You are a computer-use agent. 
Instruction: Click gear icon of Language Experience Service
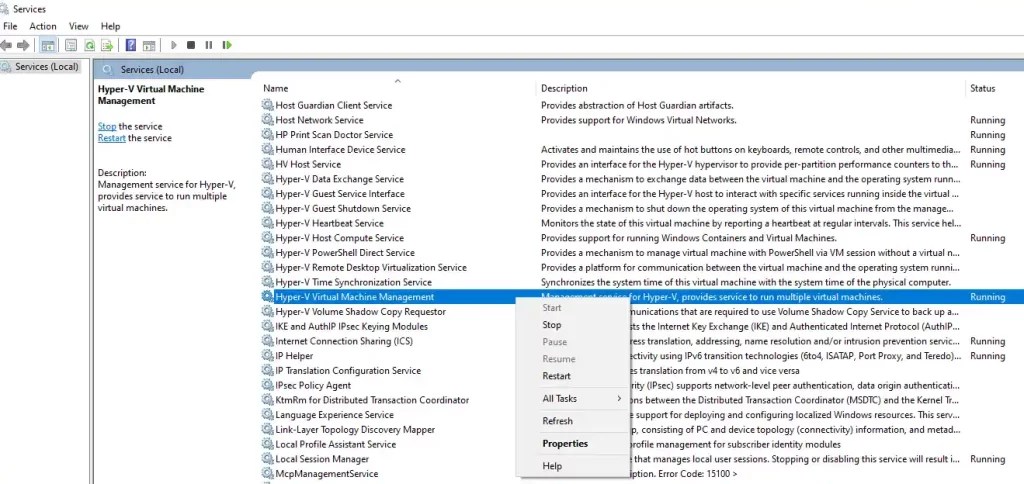pyautogui.click(x=267, y=415)
